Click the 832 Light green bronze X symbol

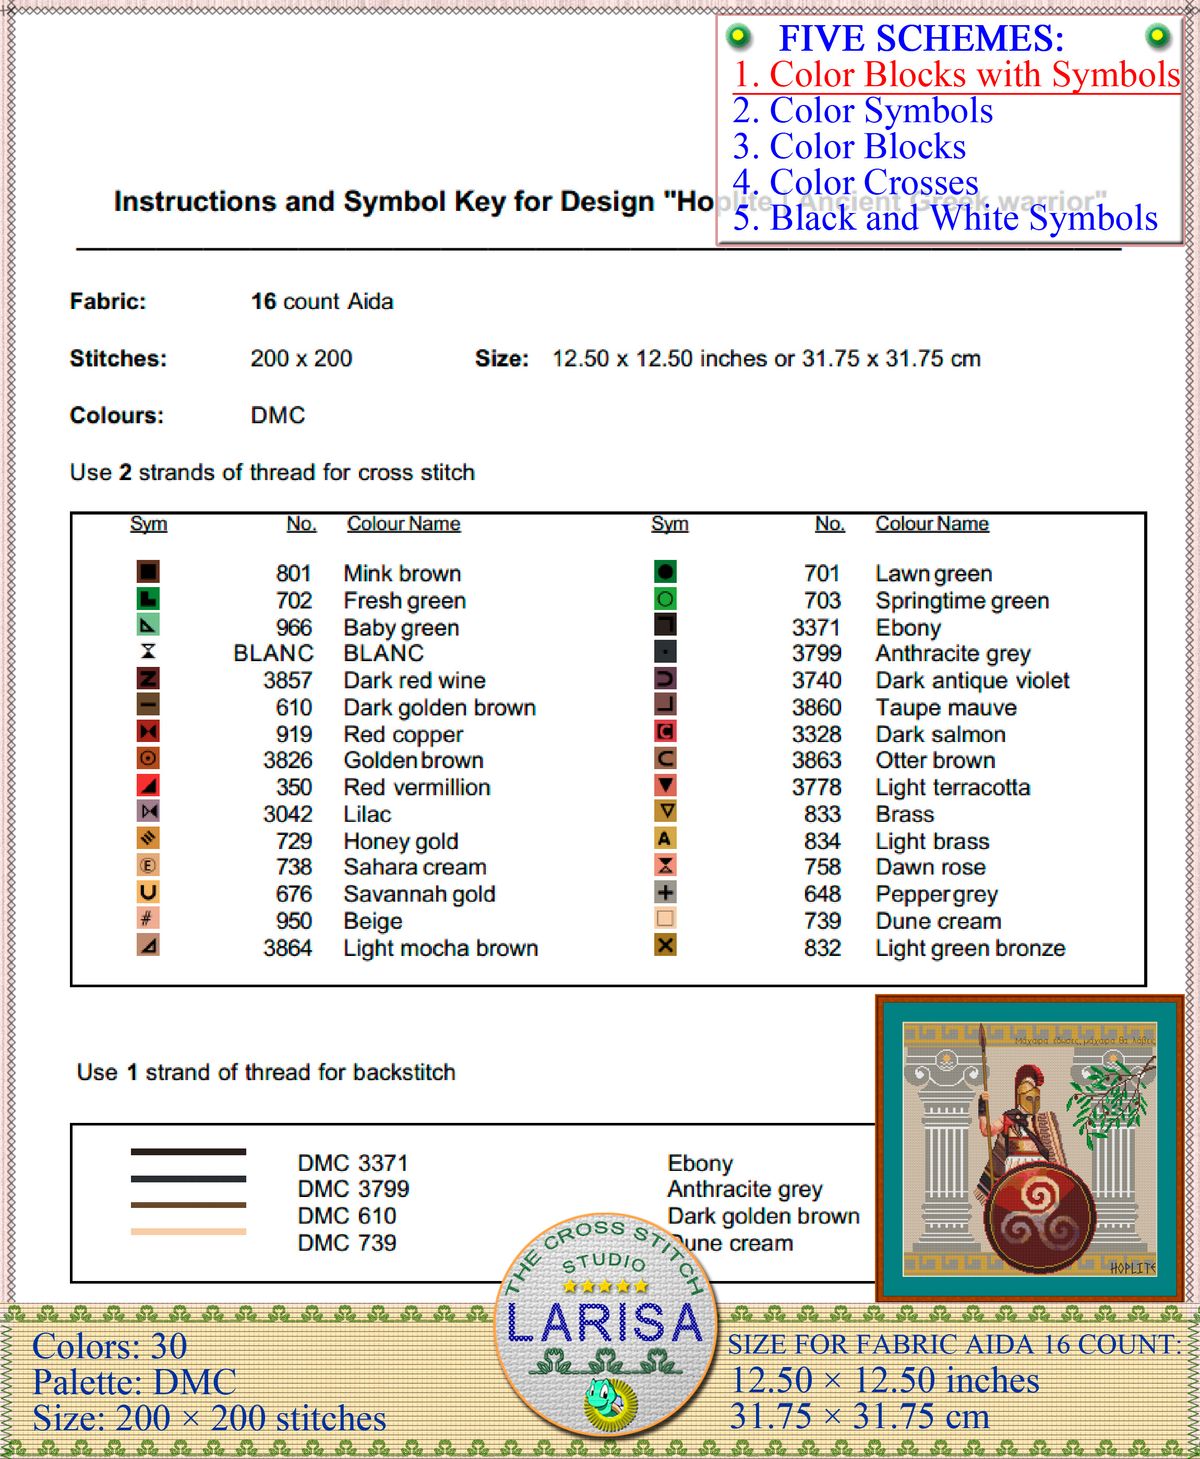tap(665, 945)
